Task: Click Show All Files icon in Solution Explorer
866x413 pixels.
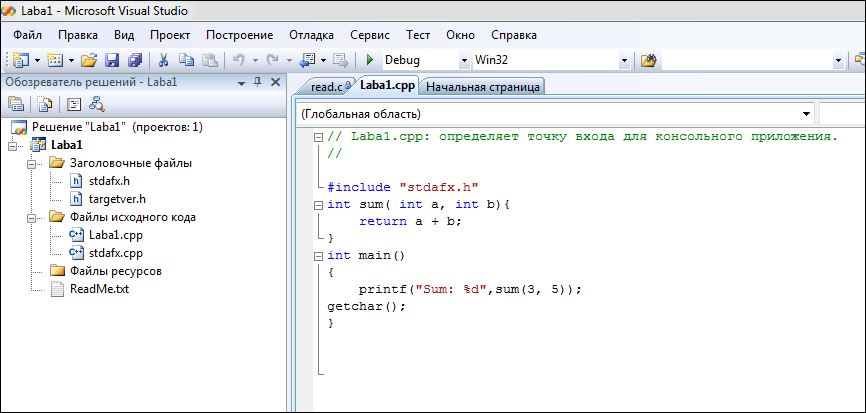Action: coord(45,104)
